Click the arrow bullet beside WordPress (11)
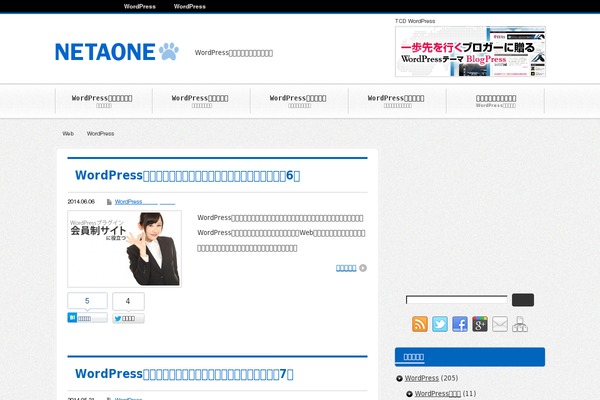 [x=409, y=394]
